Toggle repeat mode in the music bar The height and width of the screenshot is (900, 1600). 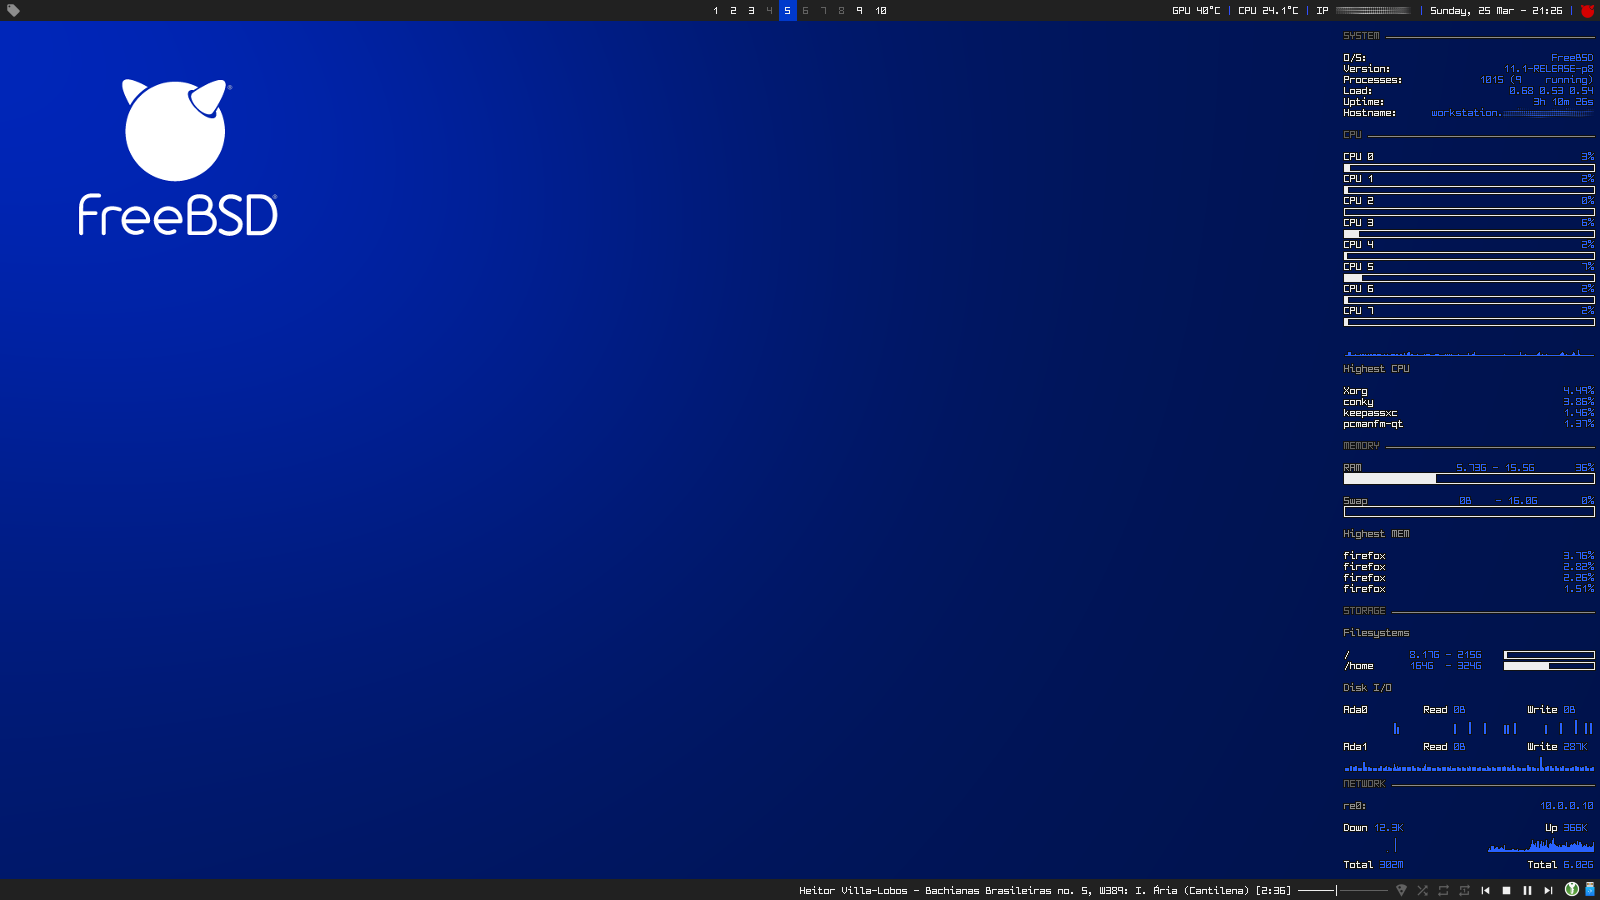(x=1443, y=890)
